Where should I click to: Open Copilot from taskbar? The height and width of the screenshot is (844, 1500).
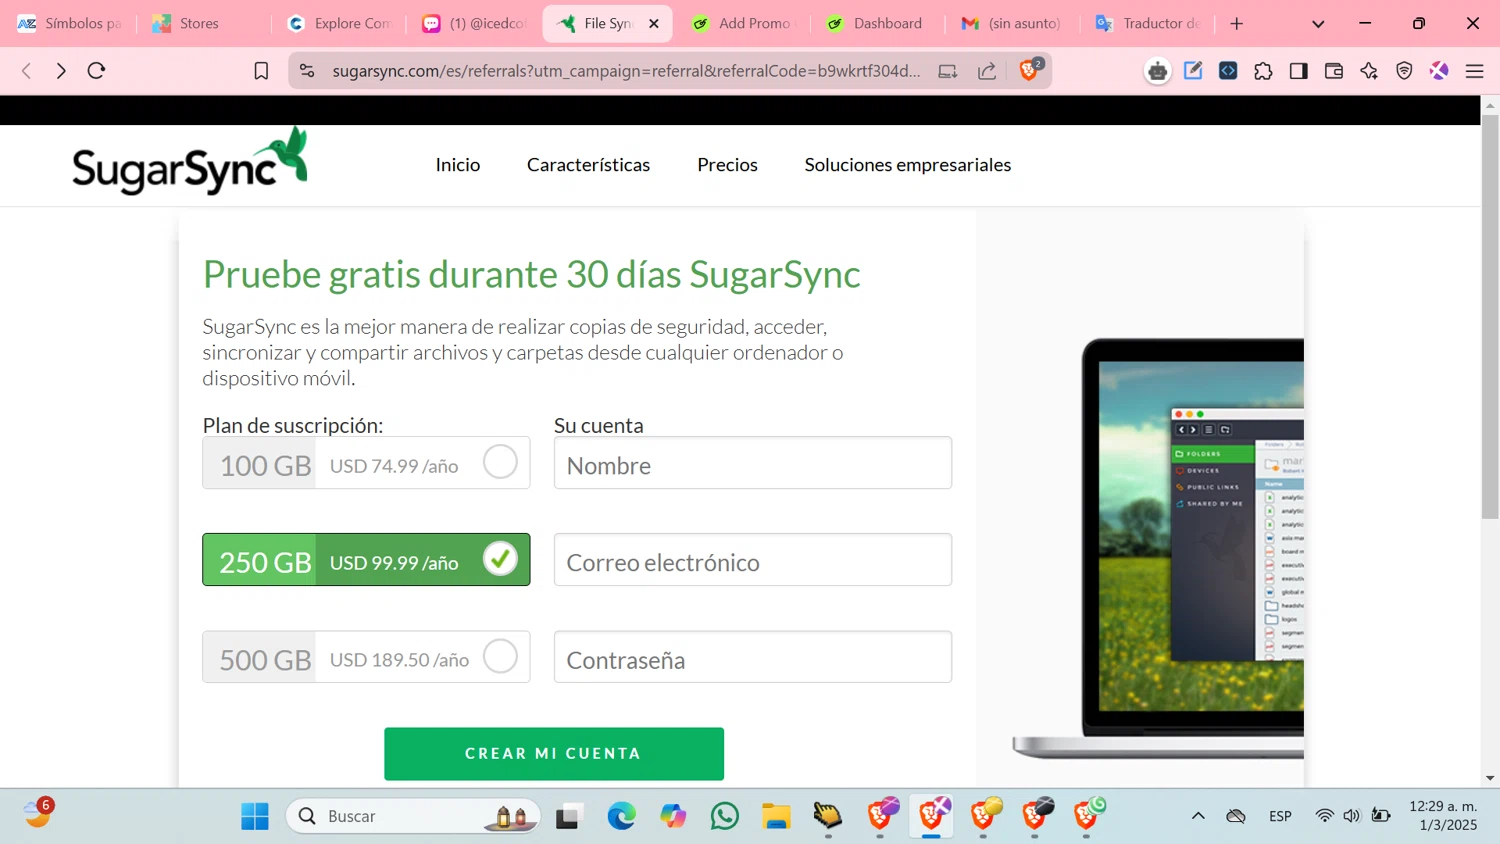point(673,816)
